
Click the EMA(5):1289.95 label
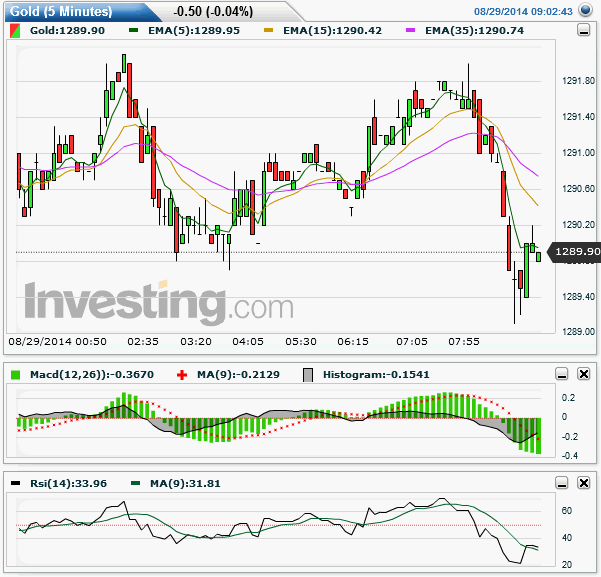[x=194, y=31]
